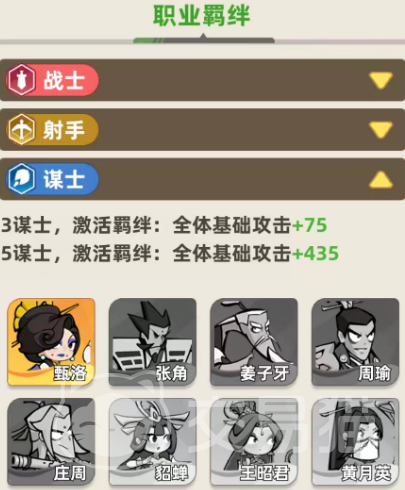Click the 射手 class label pill
Image resolution: width=405 pixels, height=490 pixels.
(x=53, y=130)
